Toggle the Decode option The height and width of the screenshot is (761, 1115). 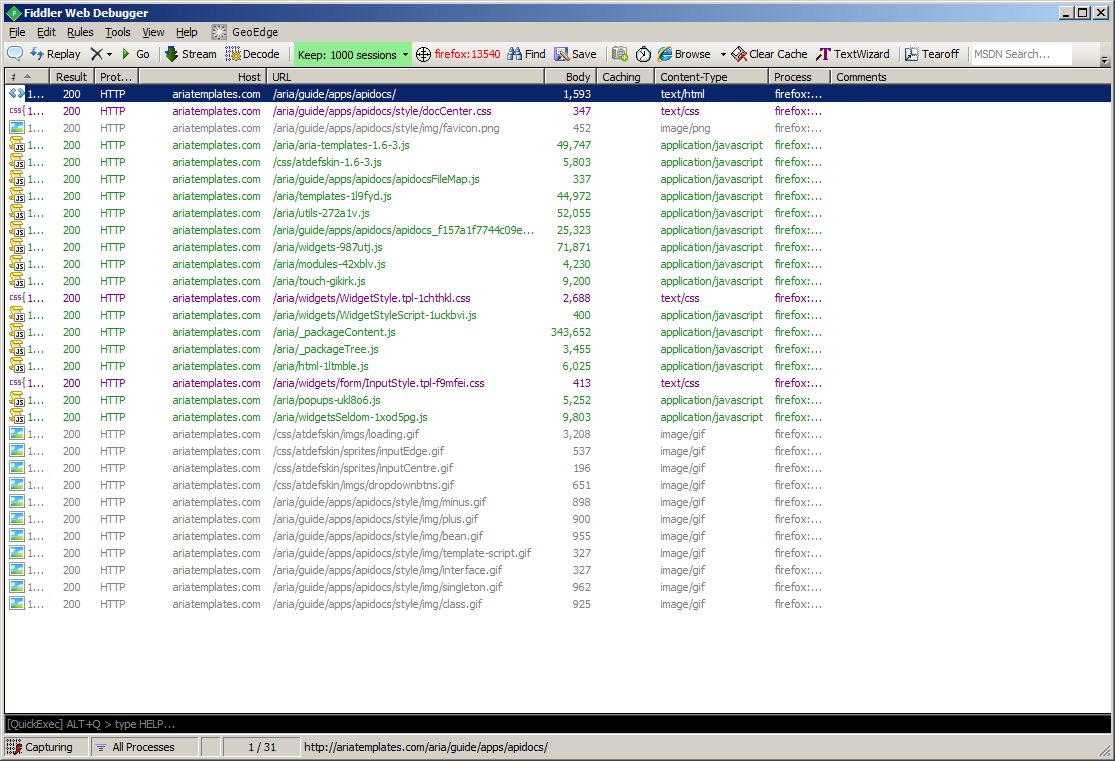(x=252, y=54)
